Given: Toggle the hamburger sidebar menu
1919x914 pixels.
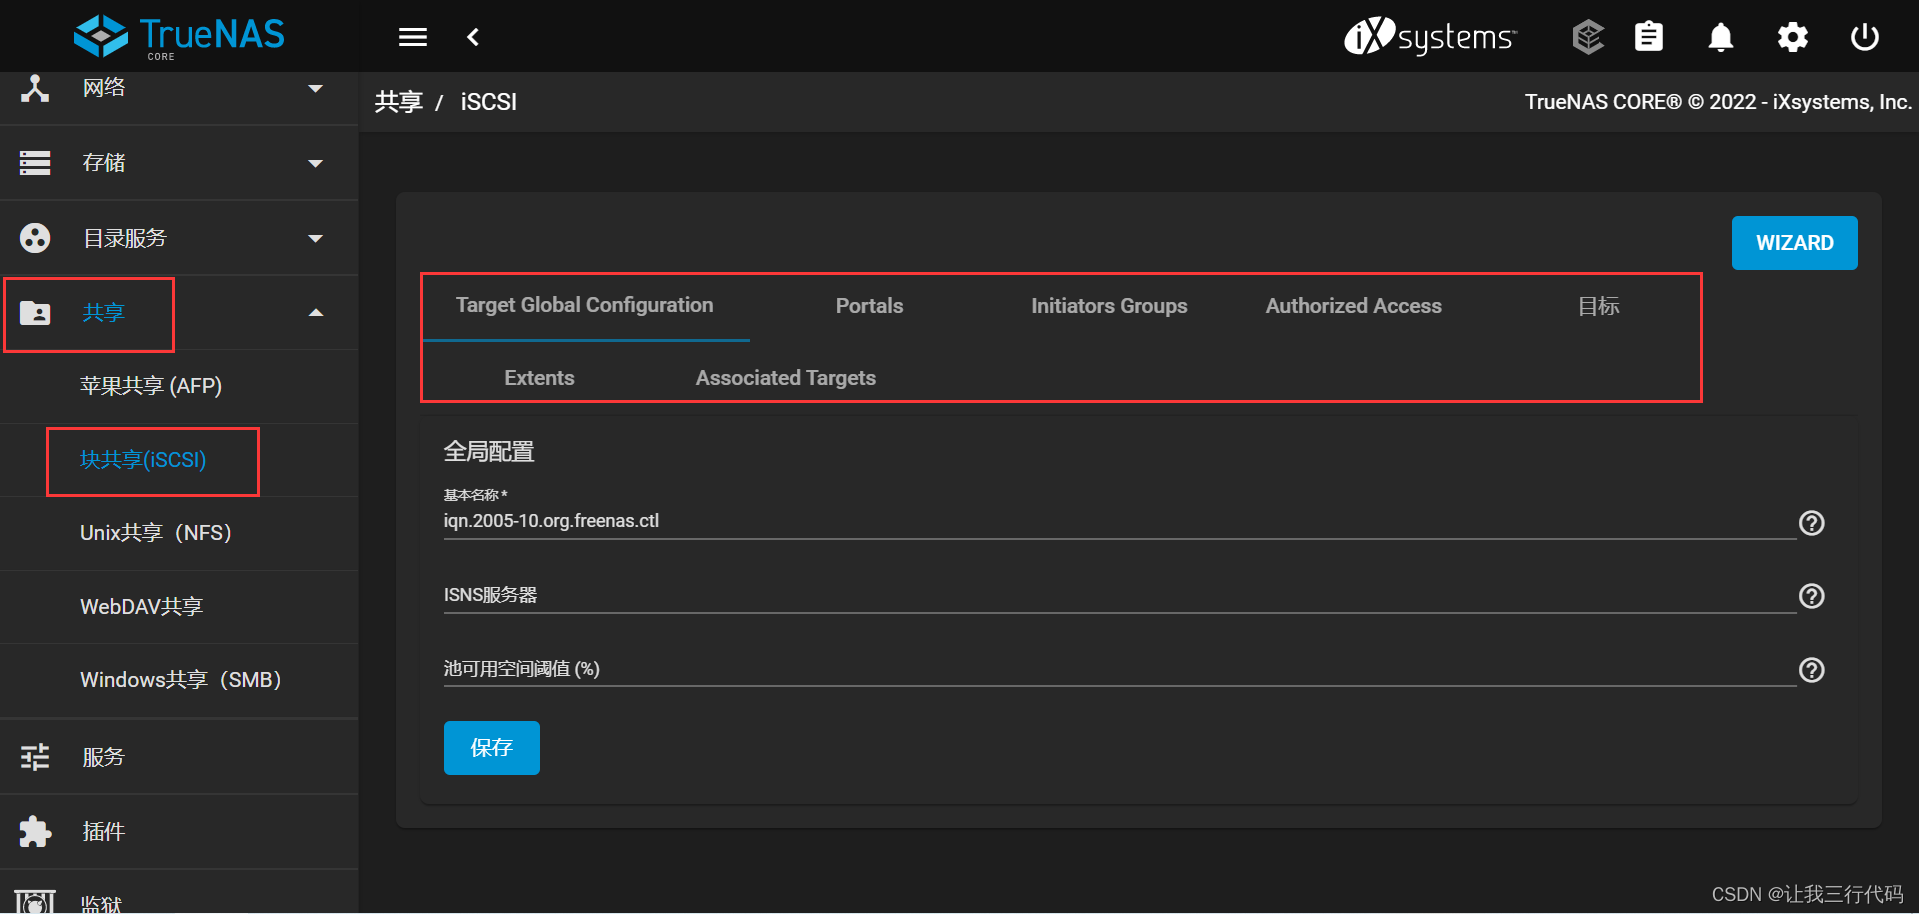Looking at the screenshot, I should [x=413, y=37].
